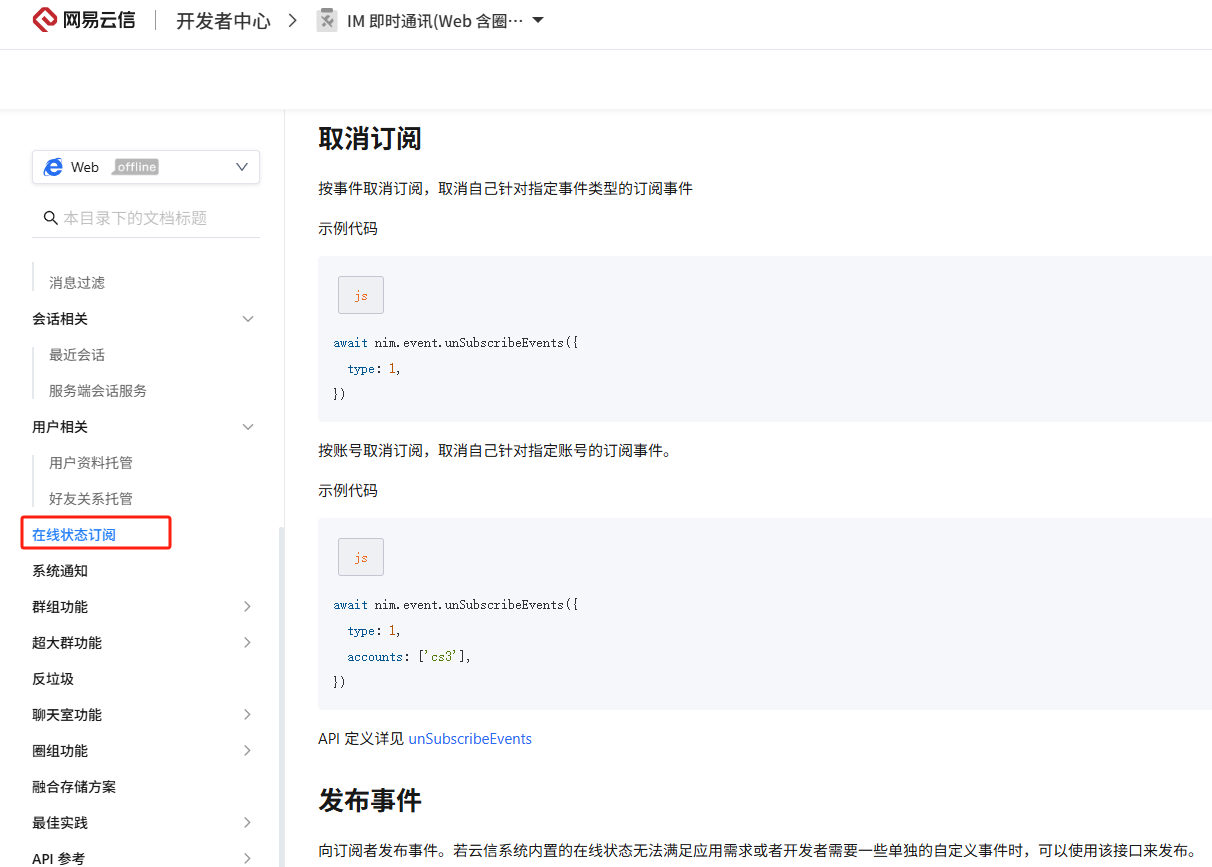Click the 发布事件 heading
The width and height of the screenshot is (1212, 867).
tap(370, 800)
